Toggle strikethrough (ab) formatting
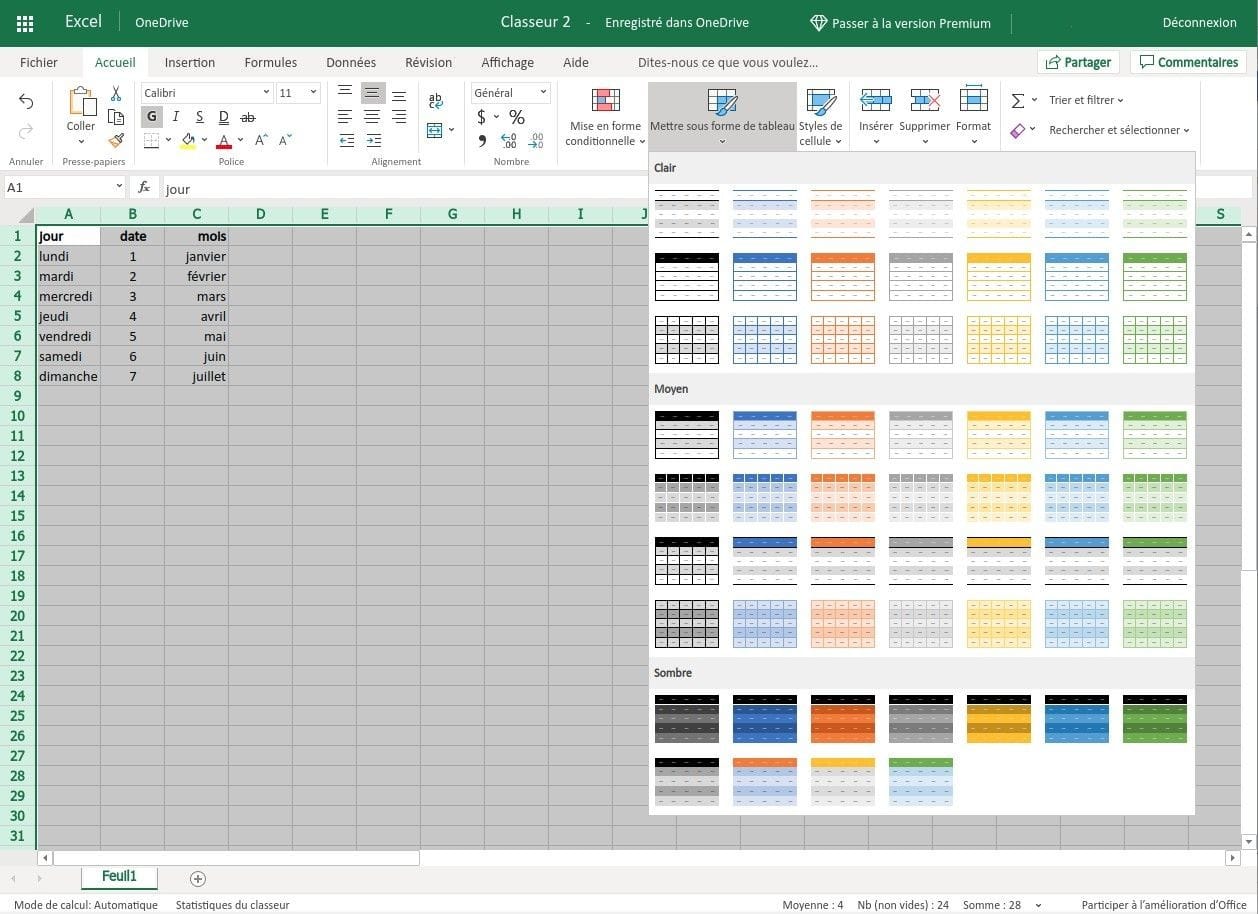Image resolution: width=1258 pixels, height=914 pixels. point(248,117)
